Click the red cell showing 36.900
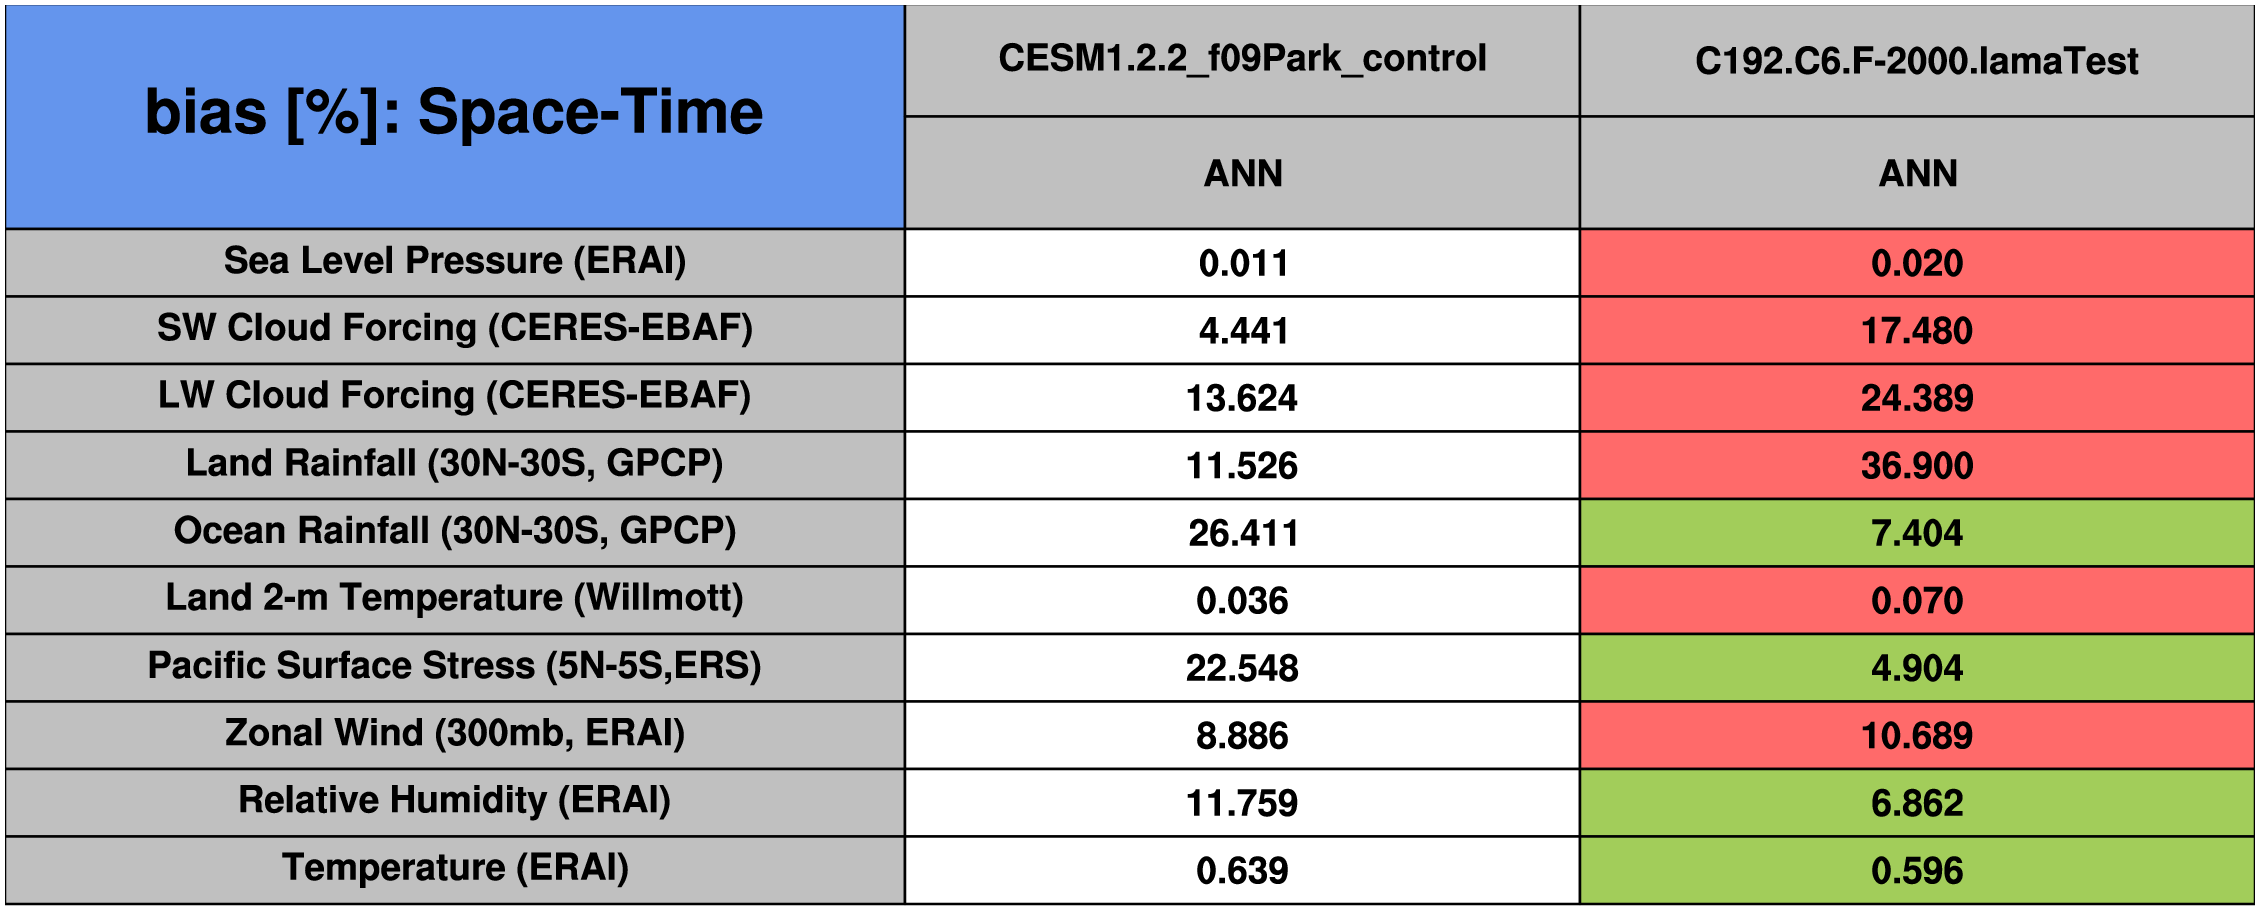Screen dimensions: 2260x911 tap(1916, 465)
